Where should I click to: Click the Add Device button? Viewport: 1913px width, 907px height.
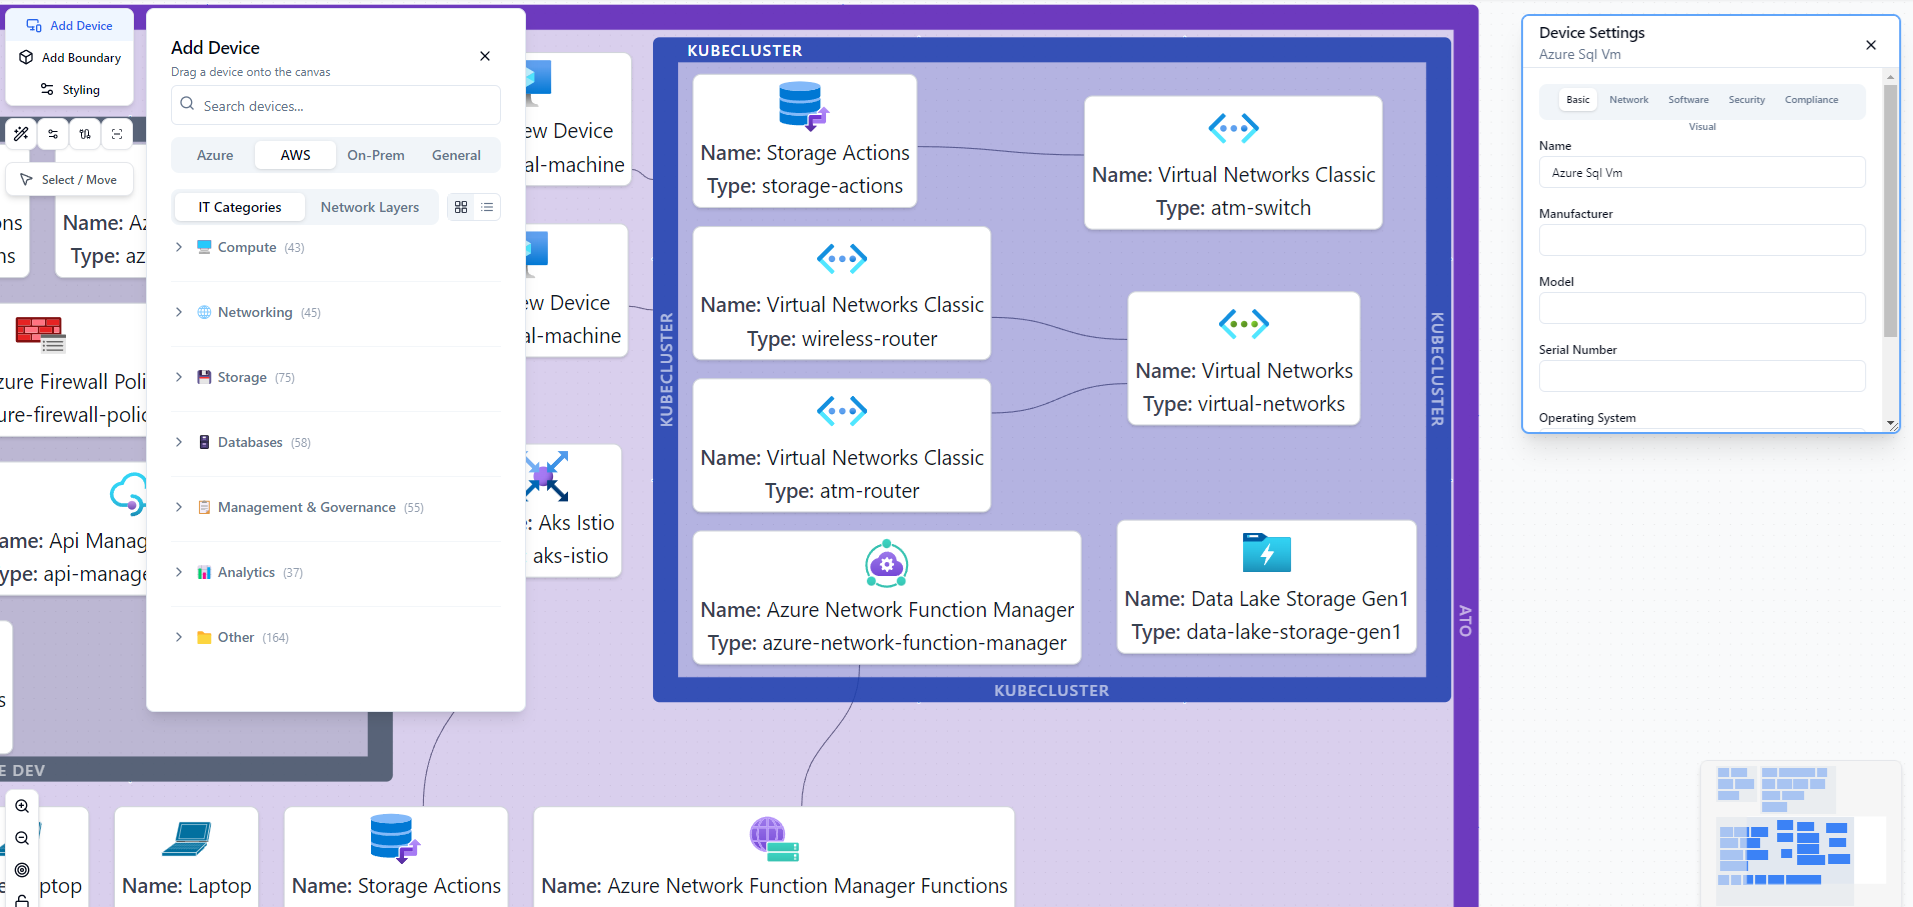click(x=70, y=26)
